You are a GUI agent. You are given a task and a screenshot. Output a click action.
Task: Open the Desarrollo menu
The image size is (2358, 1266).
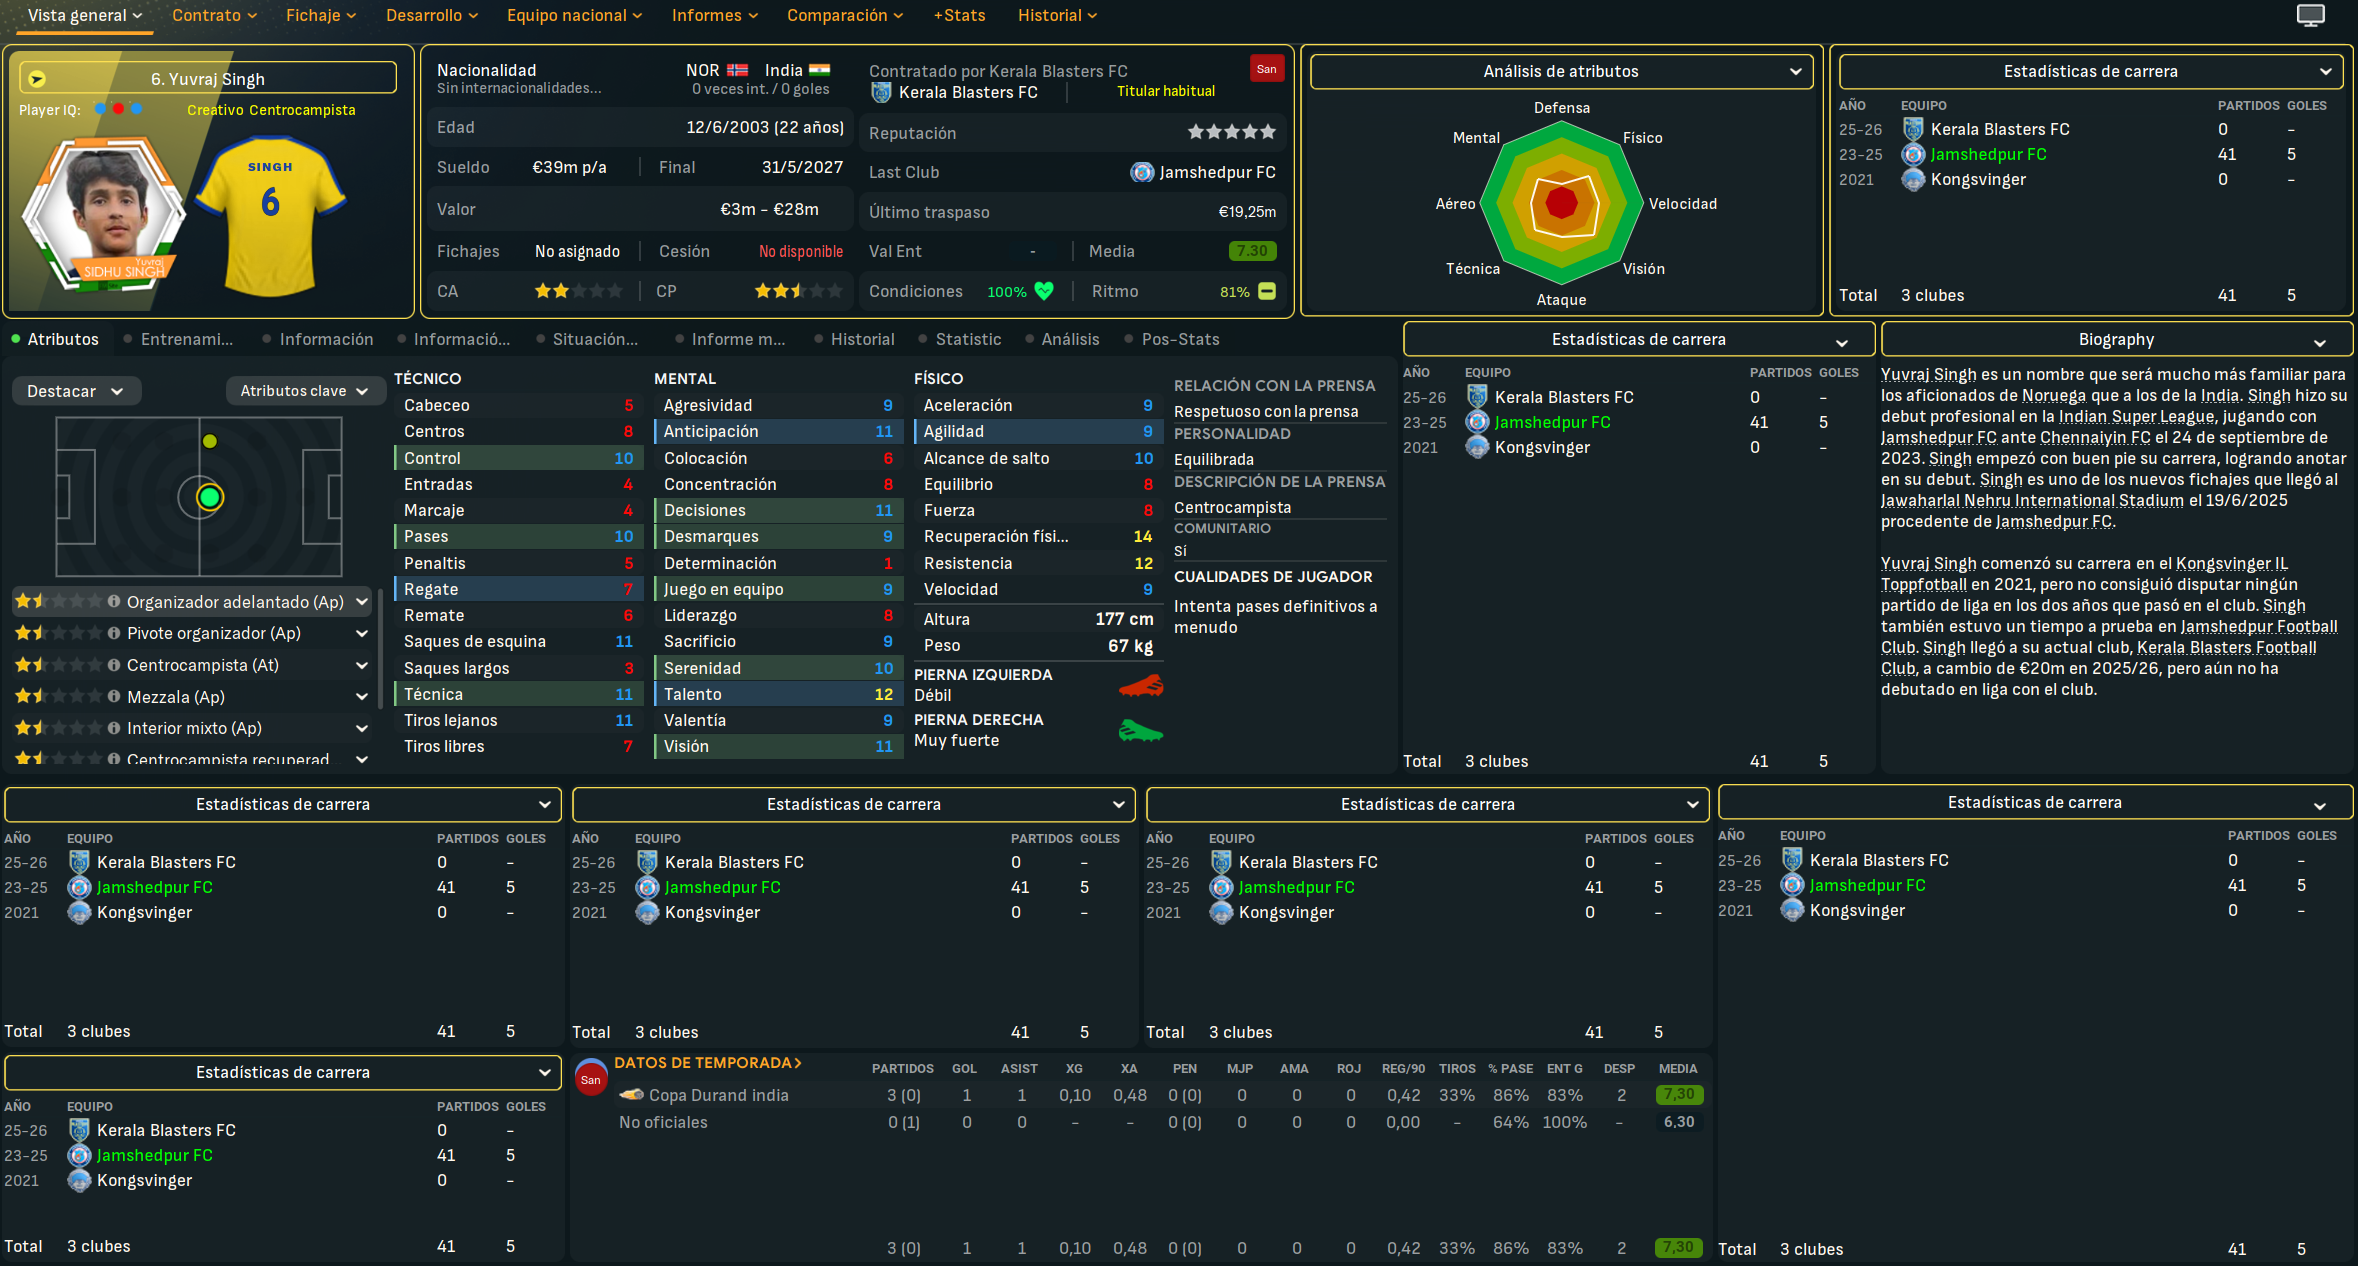(x=432, y=16)
